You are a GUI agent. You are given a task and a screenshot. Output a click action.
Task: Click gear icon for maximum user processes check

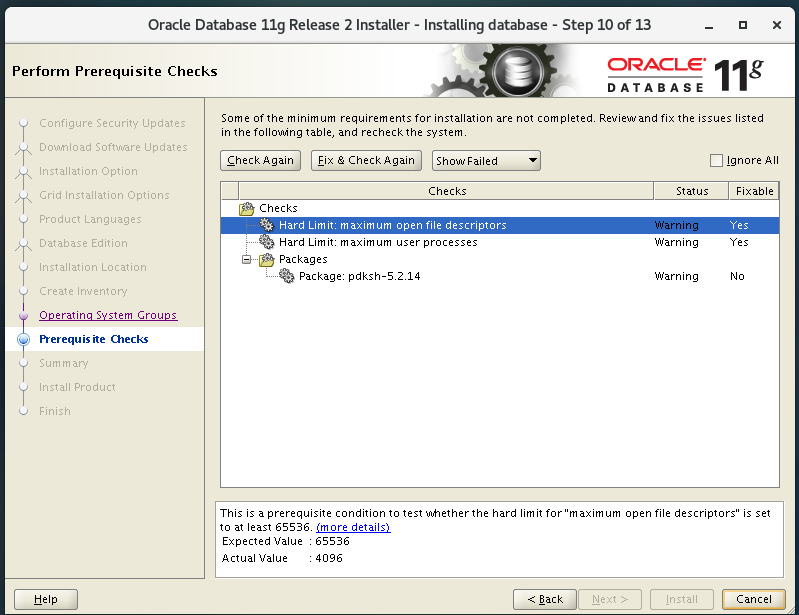(x=267, y=242)
